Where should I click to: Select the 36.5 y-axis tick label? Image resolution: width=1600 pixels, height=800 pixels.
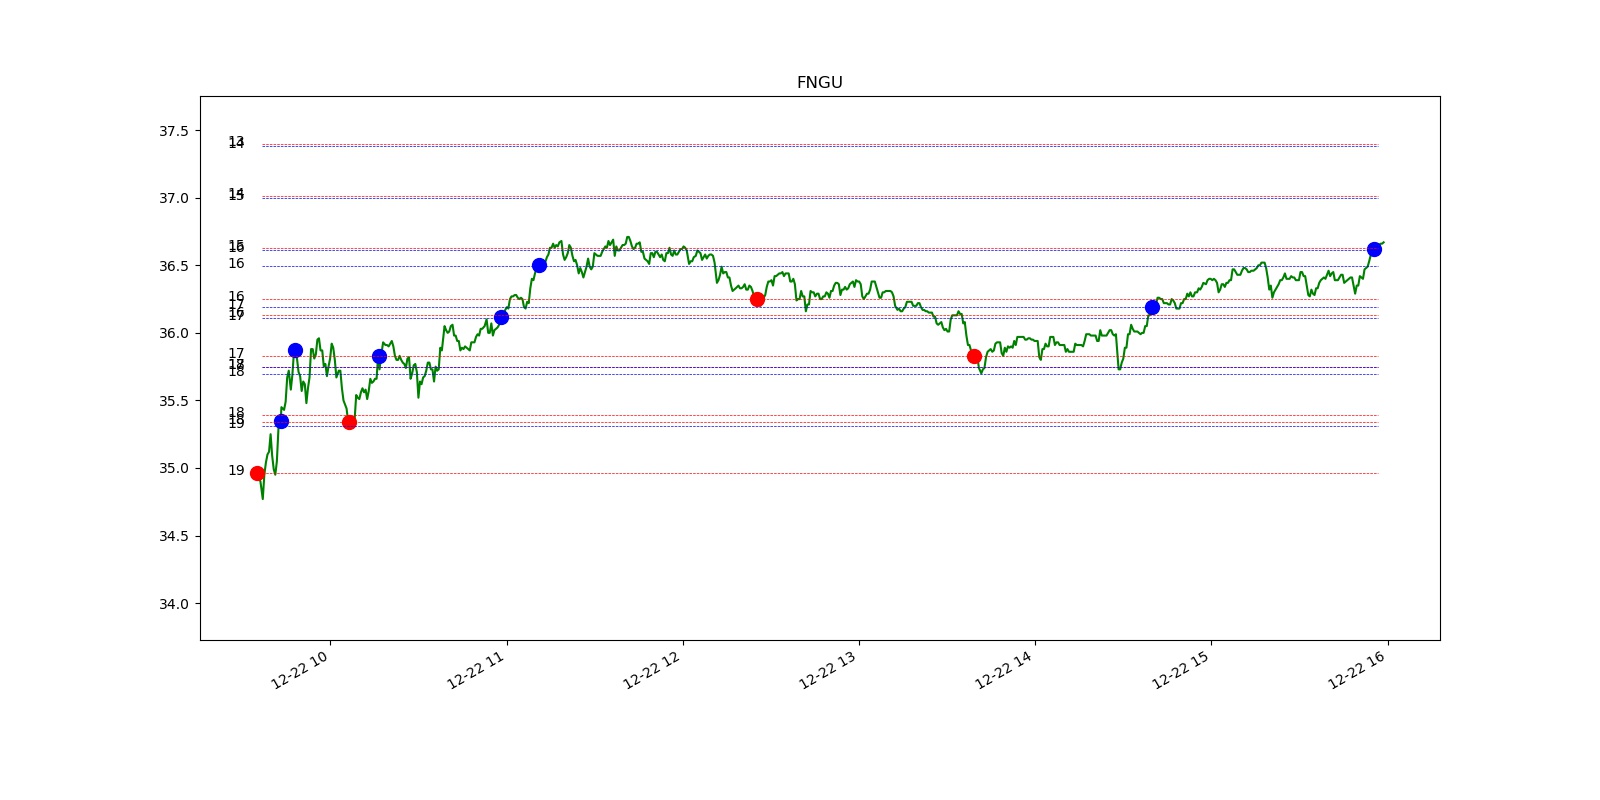(173, 266)
